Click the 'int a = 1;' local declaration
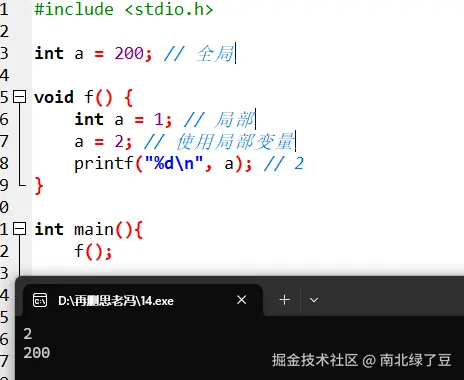This screenshot has height=380, width=464. 123,119
